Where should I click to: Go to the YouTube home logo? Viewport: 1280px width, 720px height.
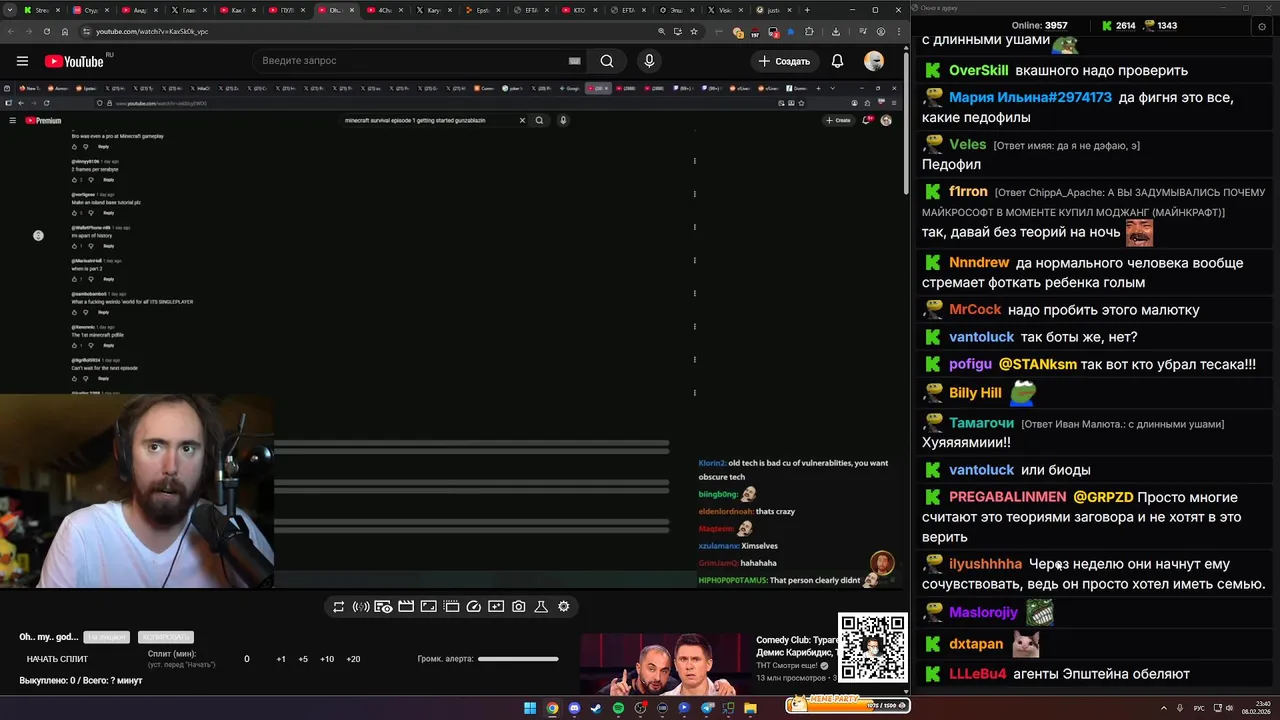point(75,61)
